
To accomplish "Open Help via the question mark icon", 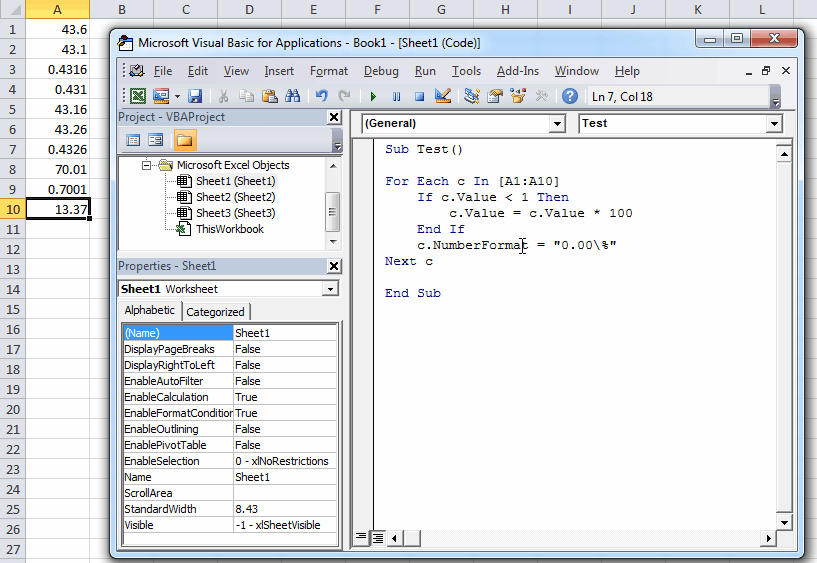I will [569, 97].
